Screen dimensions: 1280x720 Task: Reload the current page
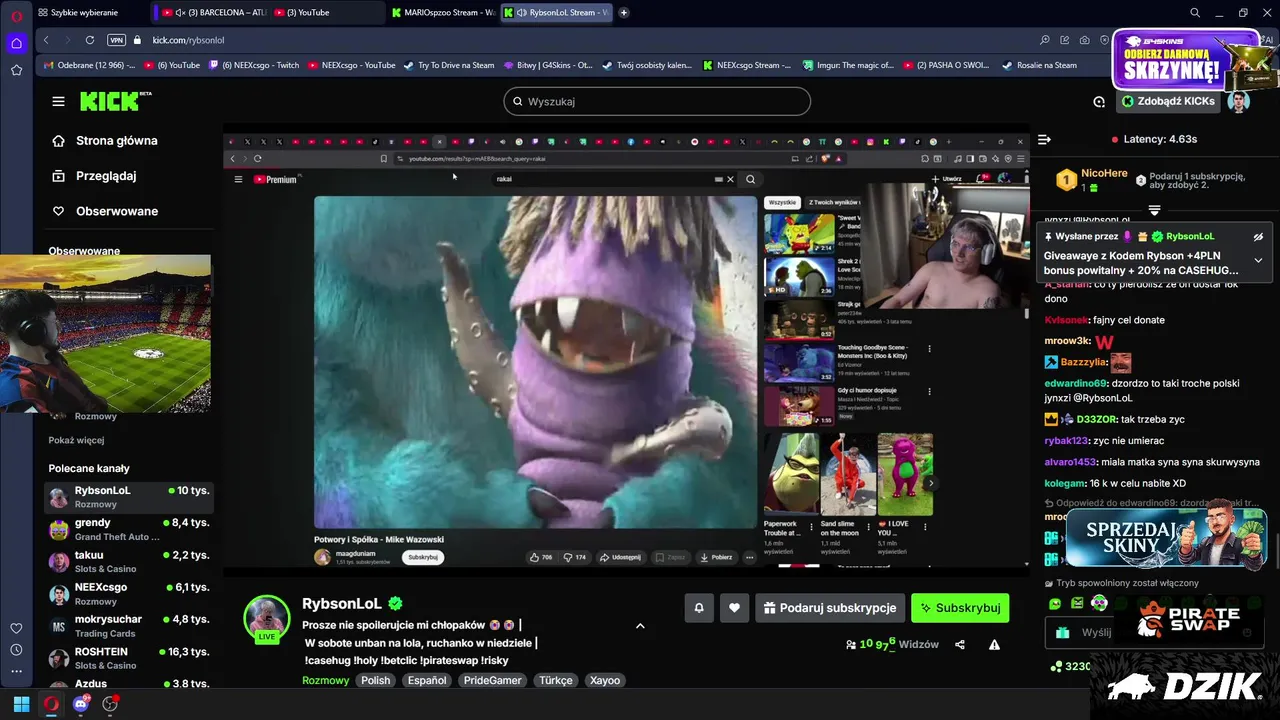90,40
